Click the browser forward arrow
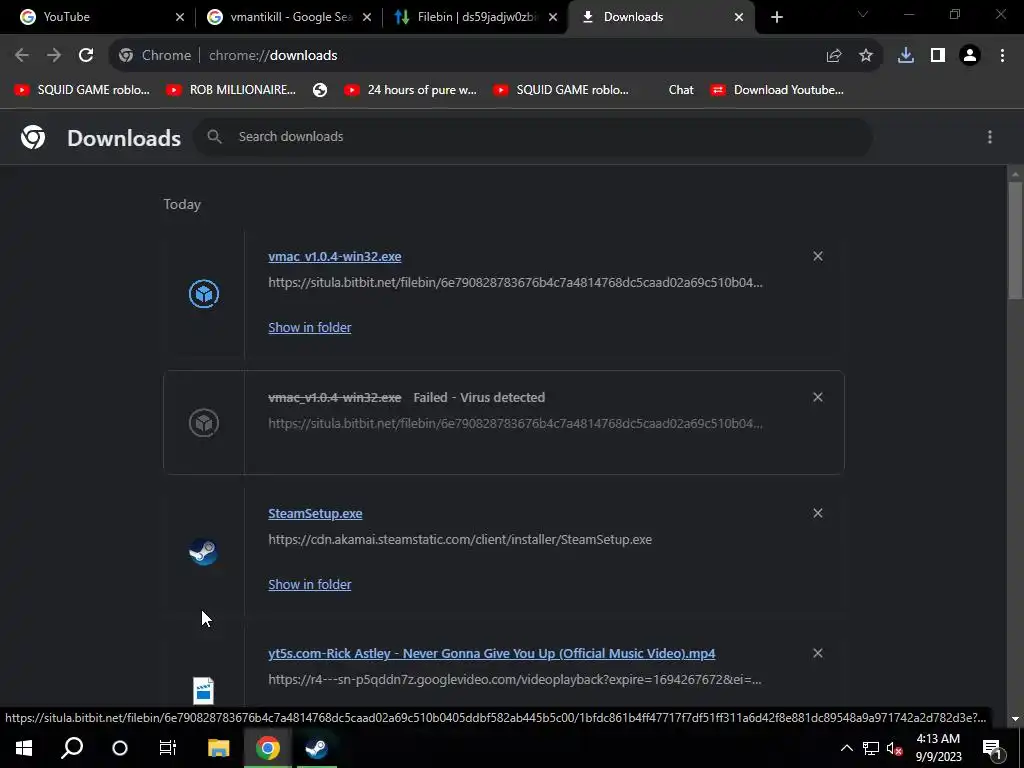Screen dimensions: 1024x768 pyautogui.click(x=54, y=56)
